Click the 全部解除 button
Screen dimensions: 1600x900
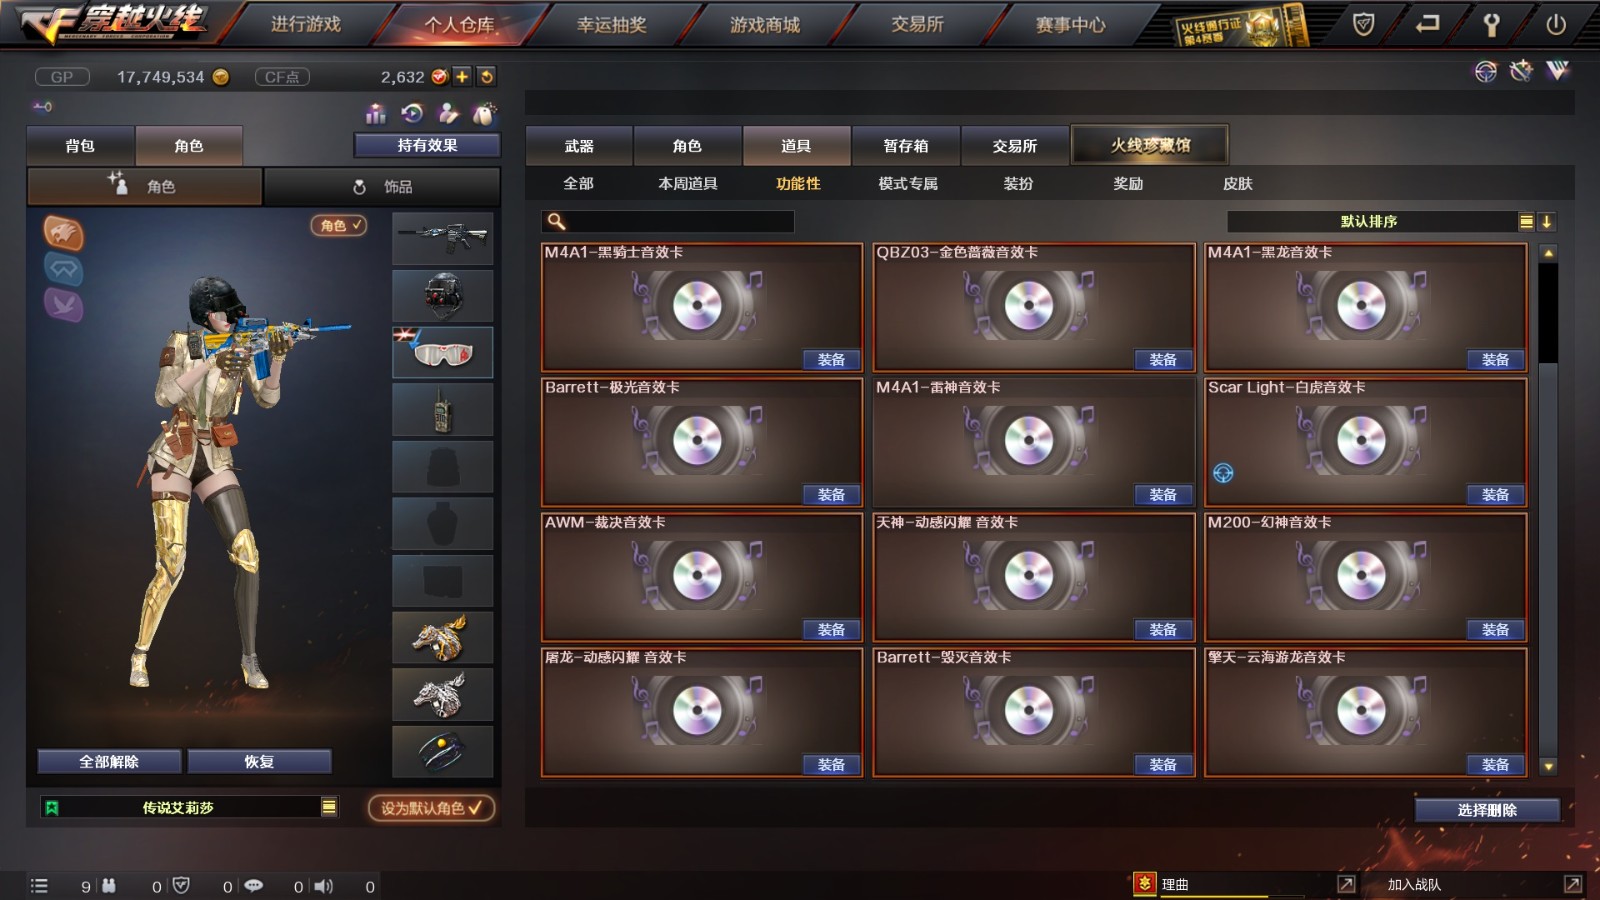click(x=109, y=762)
